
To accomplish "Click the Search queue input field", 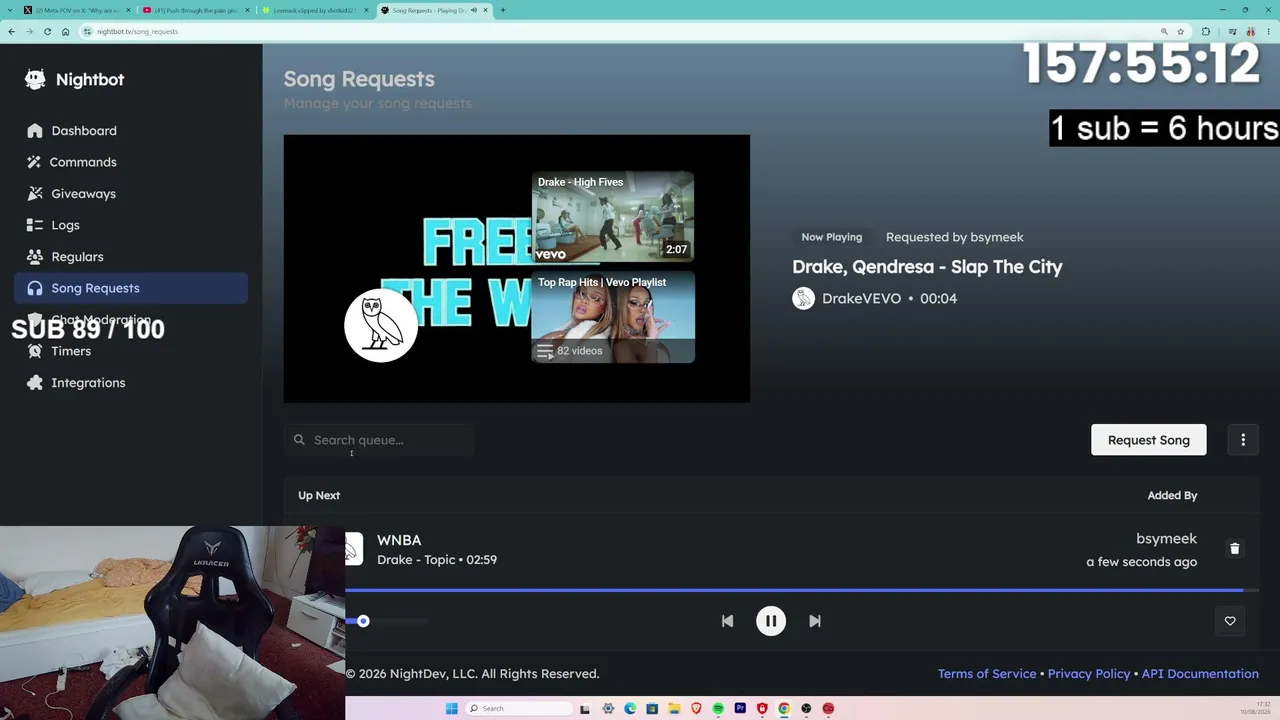I will 379,440.
